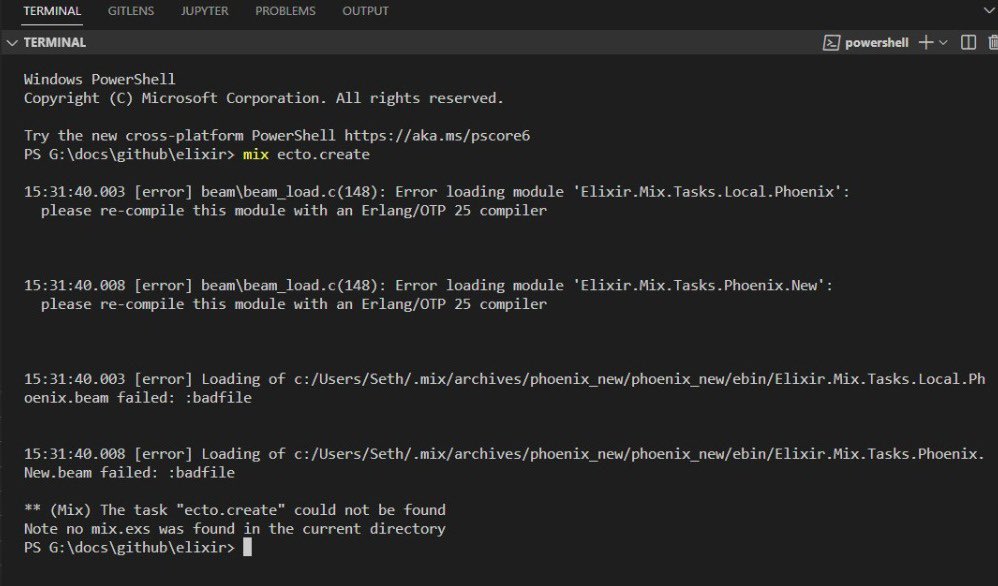The image size is (998, 586).
Task: Open the panel chevron at top right
Action: 990,11
